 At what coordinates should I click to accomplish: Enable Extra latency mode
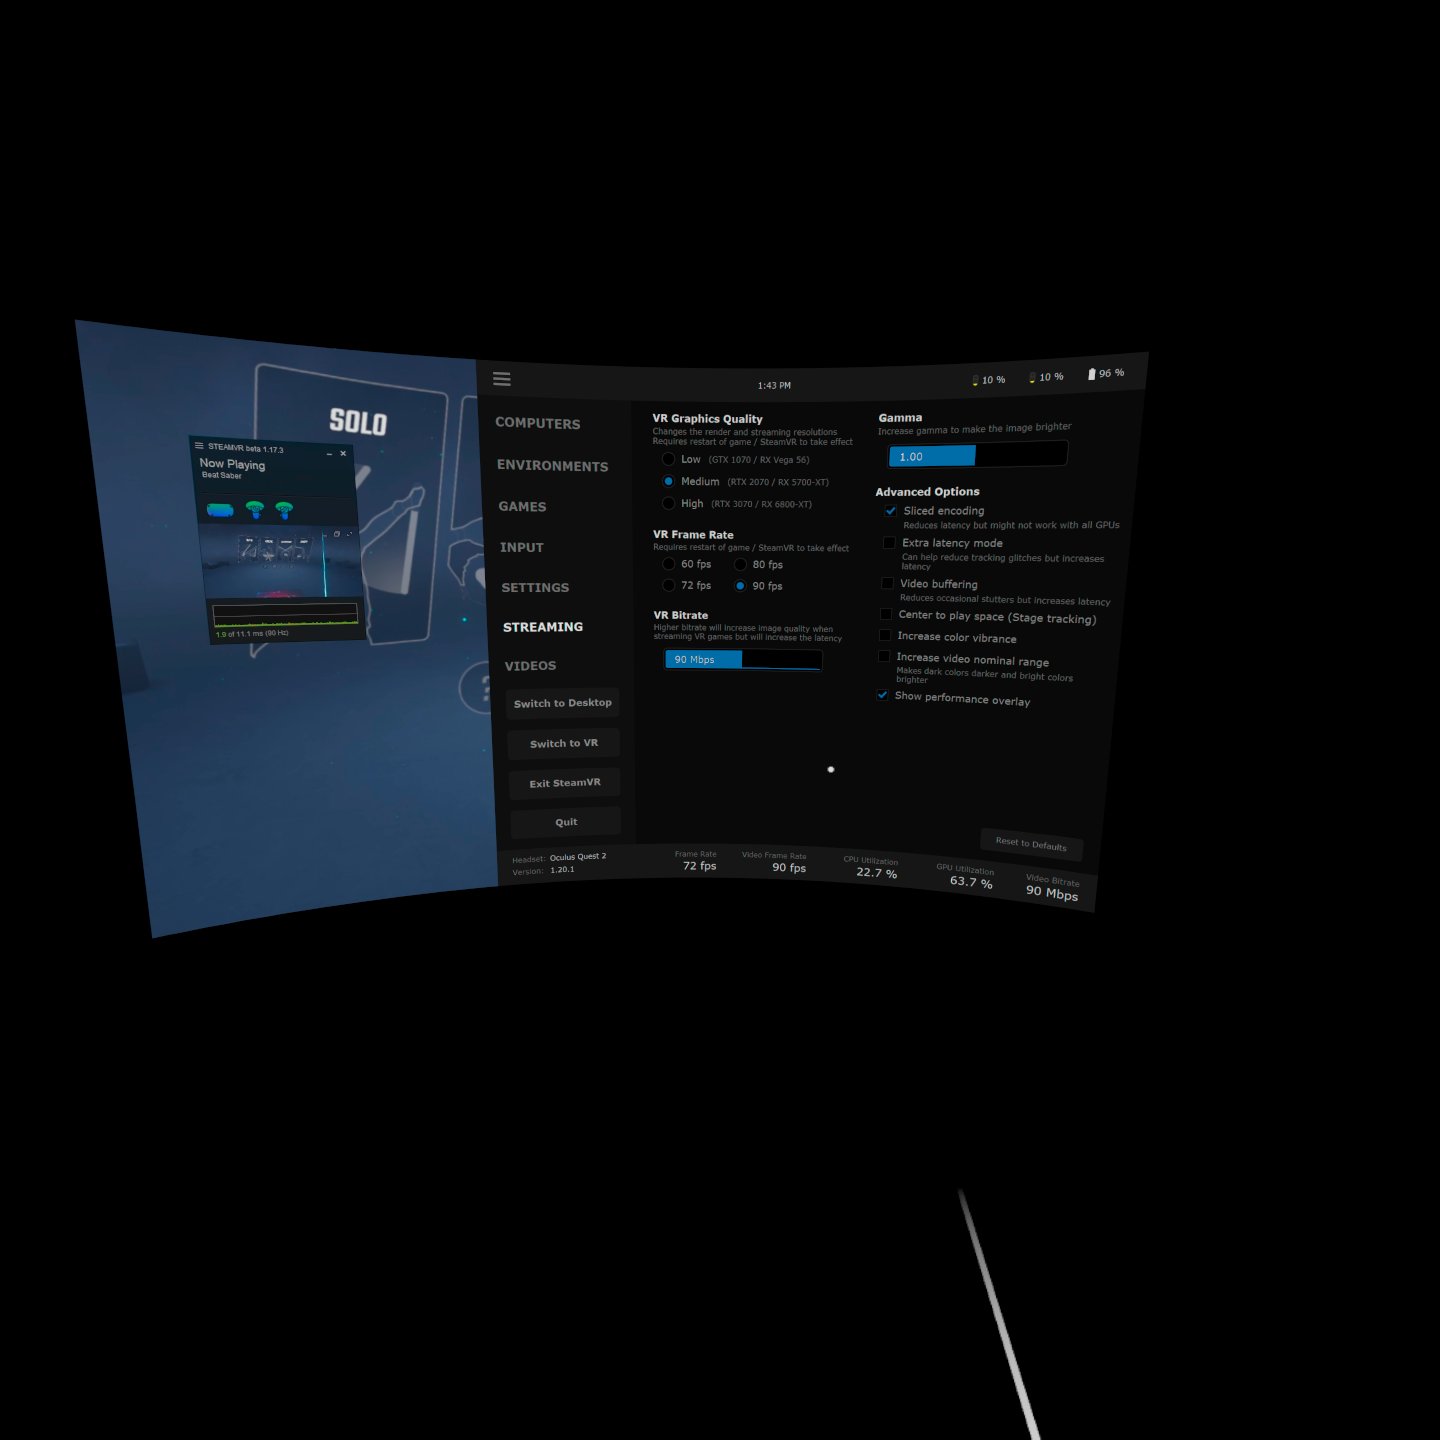click(889, 542)
